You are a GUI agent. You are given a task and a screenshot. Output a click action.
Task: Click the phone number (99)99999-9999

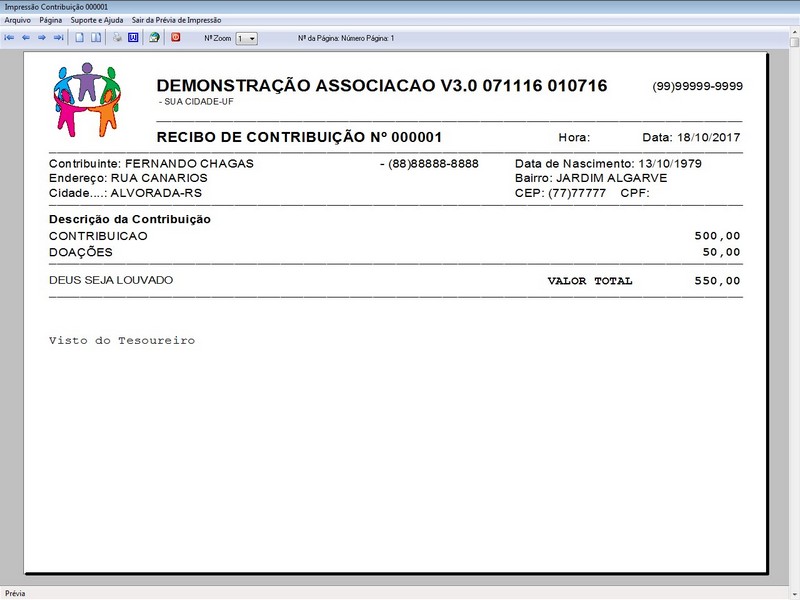[x=697, y=86]
